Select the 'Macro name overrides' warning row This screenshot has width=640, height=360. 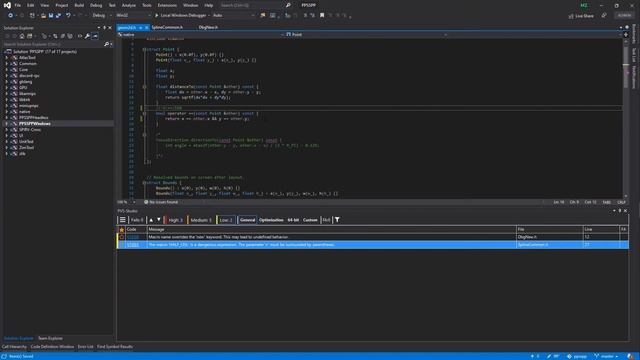pos(372,237)
